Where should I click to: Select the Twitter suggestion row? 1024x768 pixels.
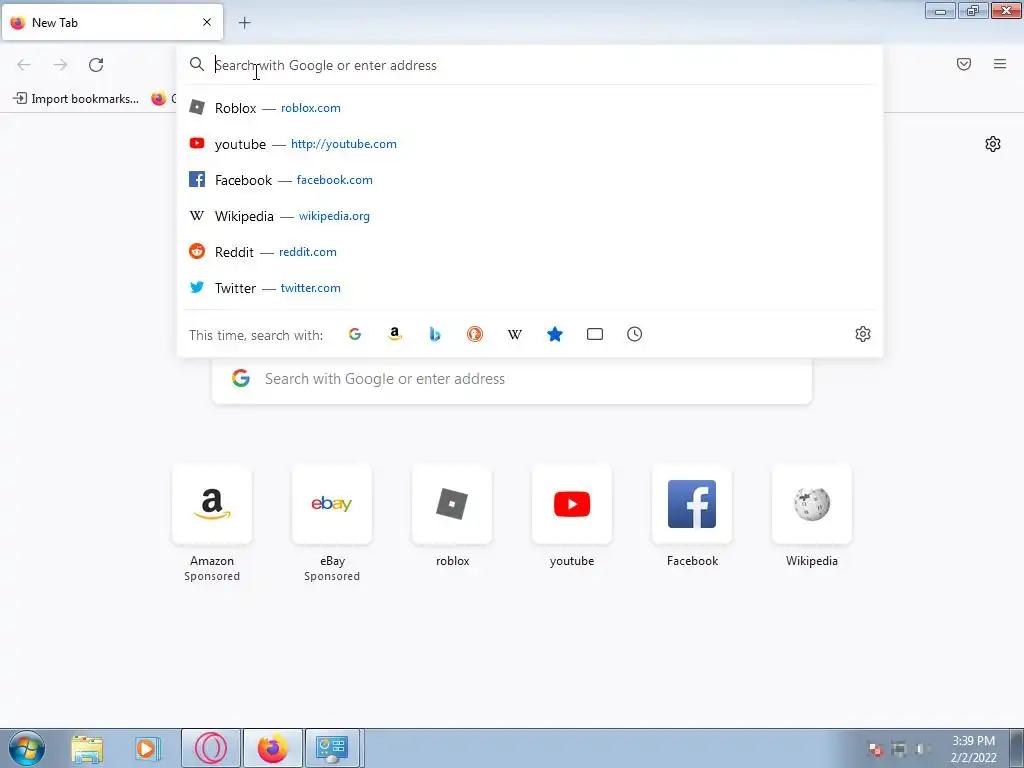530,287
